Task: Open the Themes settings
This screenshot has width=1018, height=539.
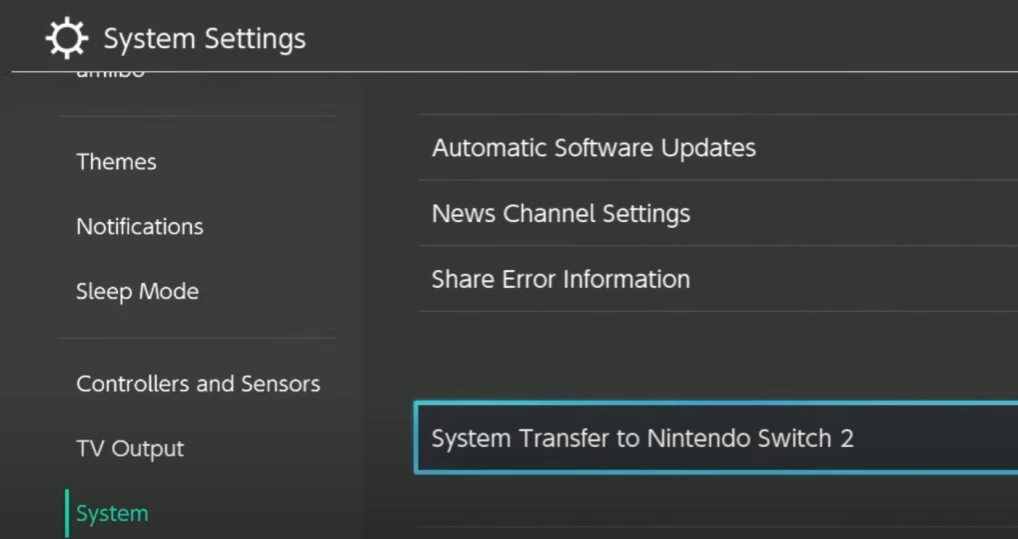Action: coord(116,162)
